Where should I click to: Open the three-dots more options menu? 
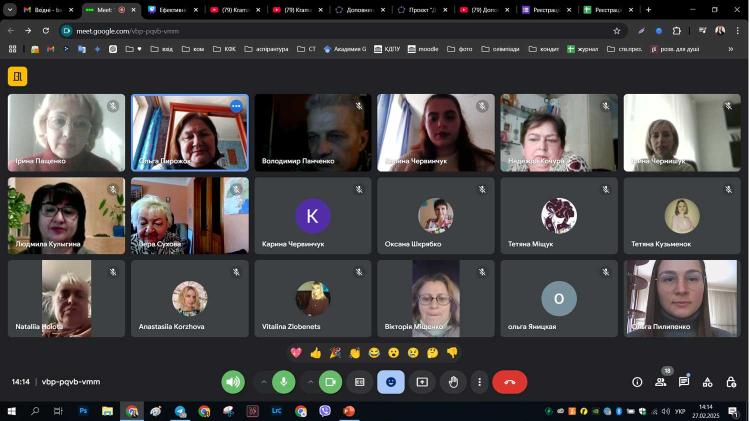[480, 382]
